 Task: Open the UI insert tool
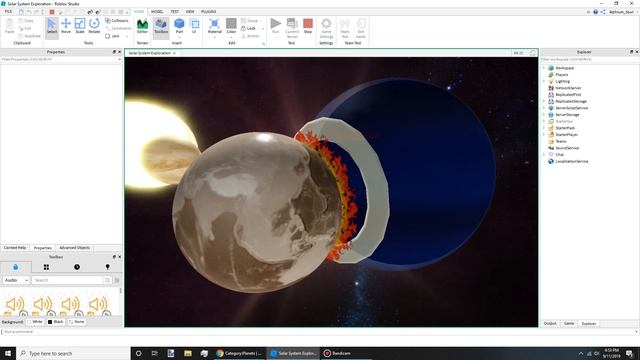[195, 27]
